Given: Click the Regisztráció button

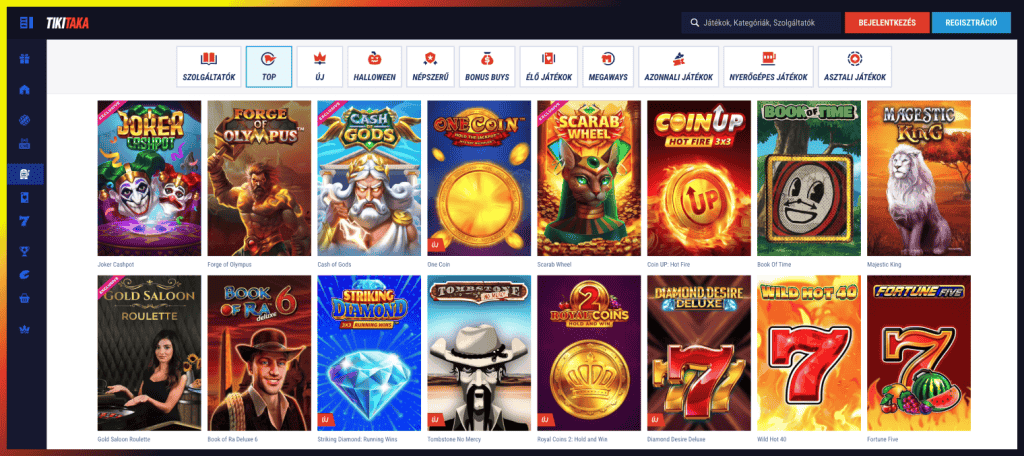Looking at the screenshot, I should 971,22.
